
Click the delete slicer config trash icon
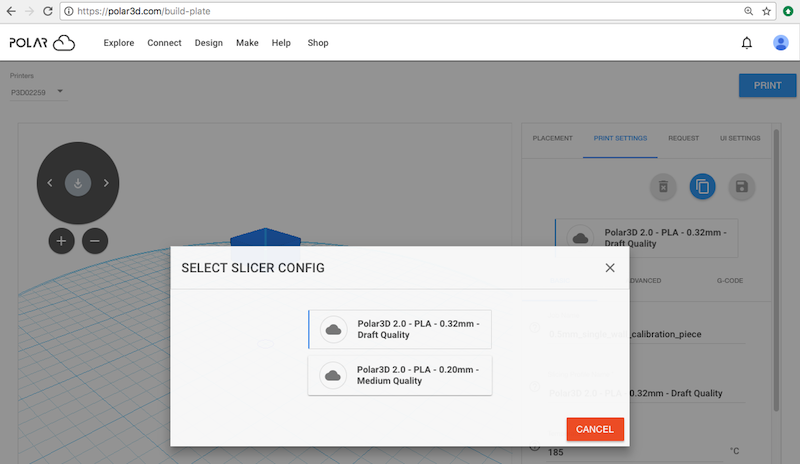point(663,187)
